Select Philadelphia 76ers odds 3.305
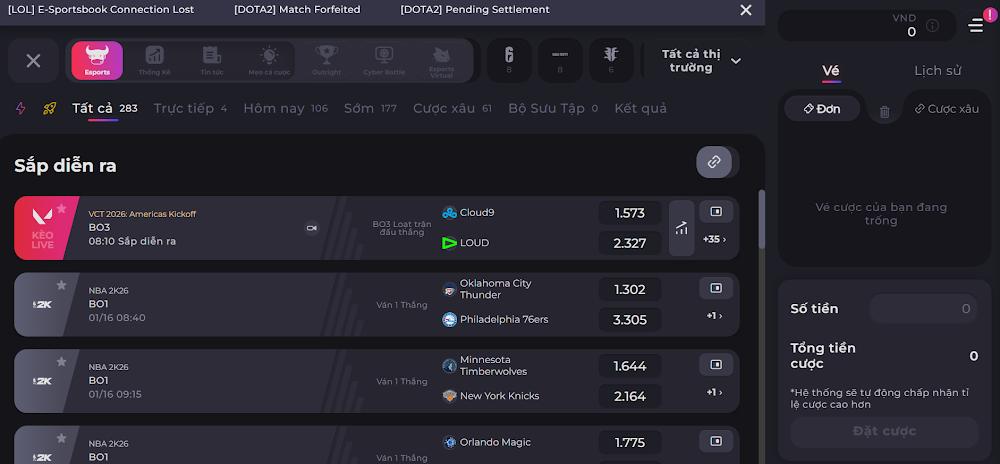The width and height of the screenshot is (1000, 464). pyautogui.click(x=629, y=319)
